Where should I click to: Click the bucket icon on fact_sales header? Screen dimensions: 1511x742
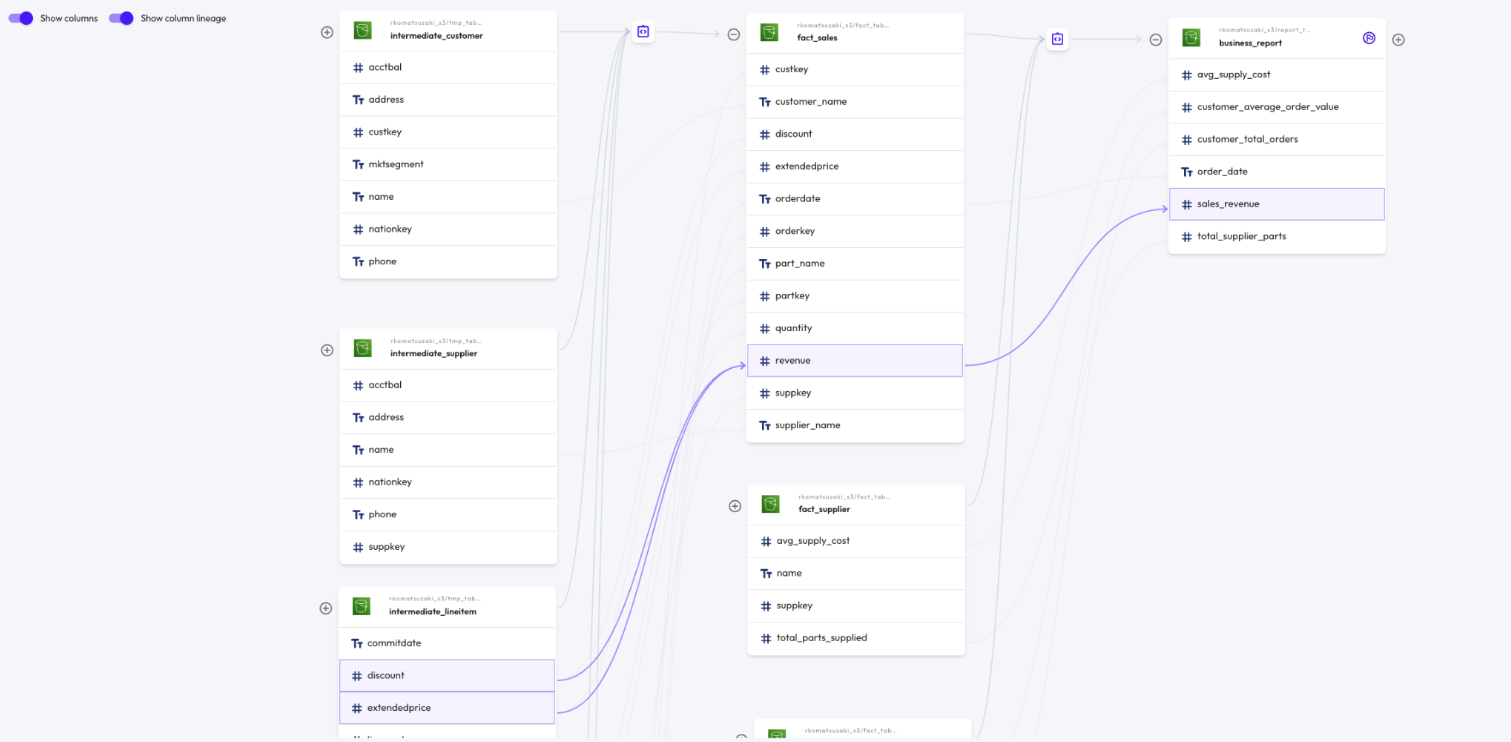(x=769, y=32)
